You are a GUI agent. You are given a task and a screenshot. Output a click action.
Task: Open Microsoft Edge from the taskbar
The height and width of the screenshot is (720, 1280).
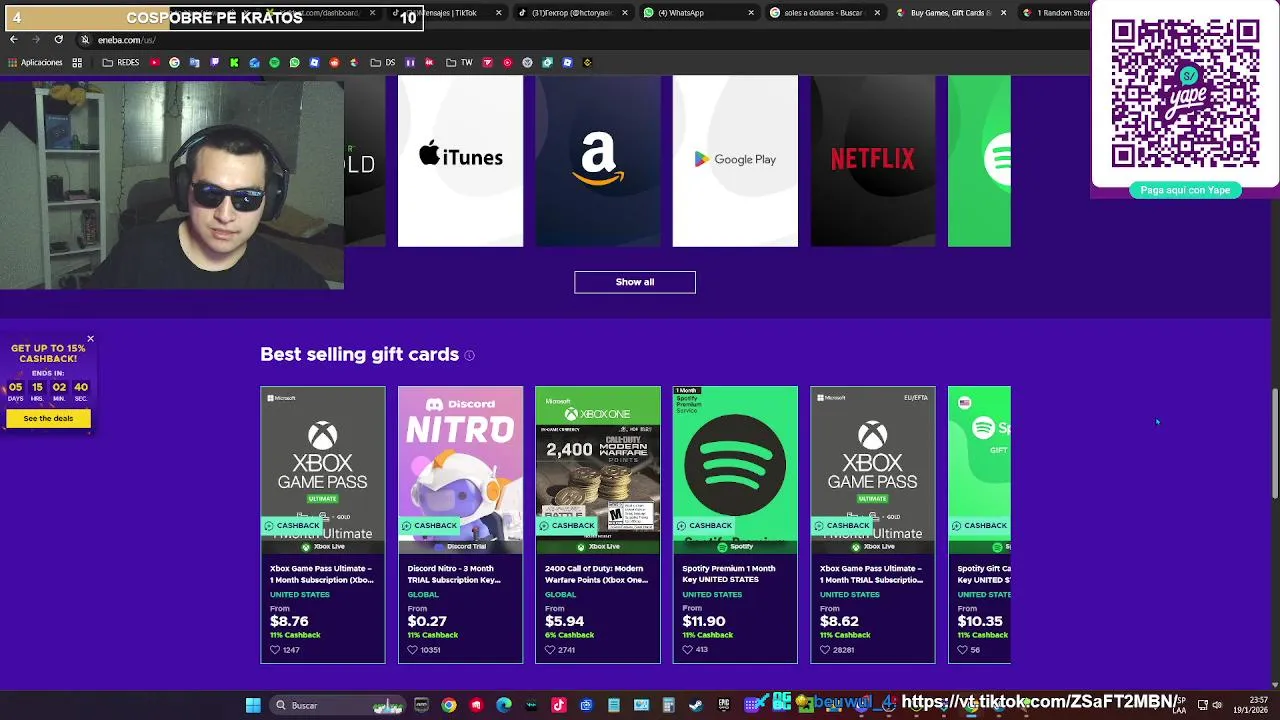[504, 705]
